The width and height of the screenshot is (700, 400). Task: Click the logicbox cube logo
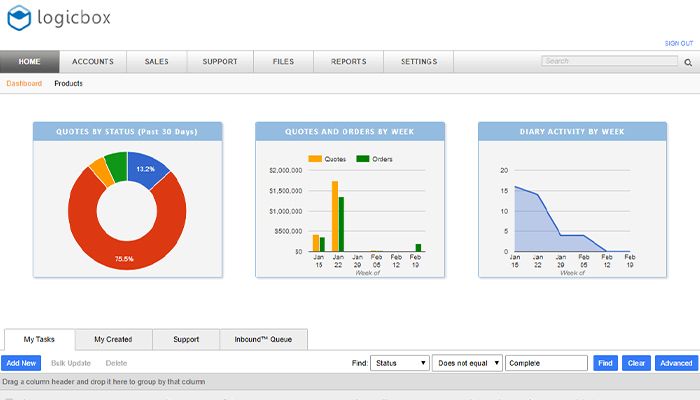point(19,19)
